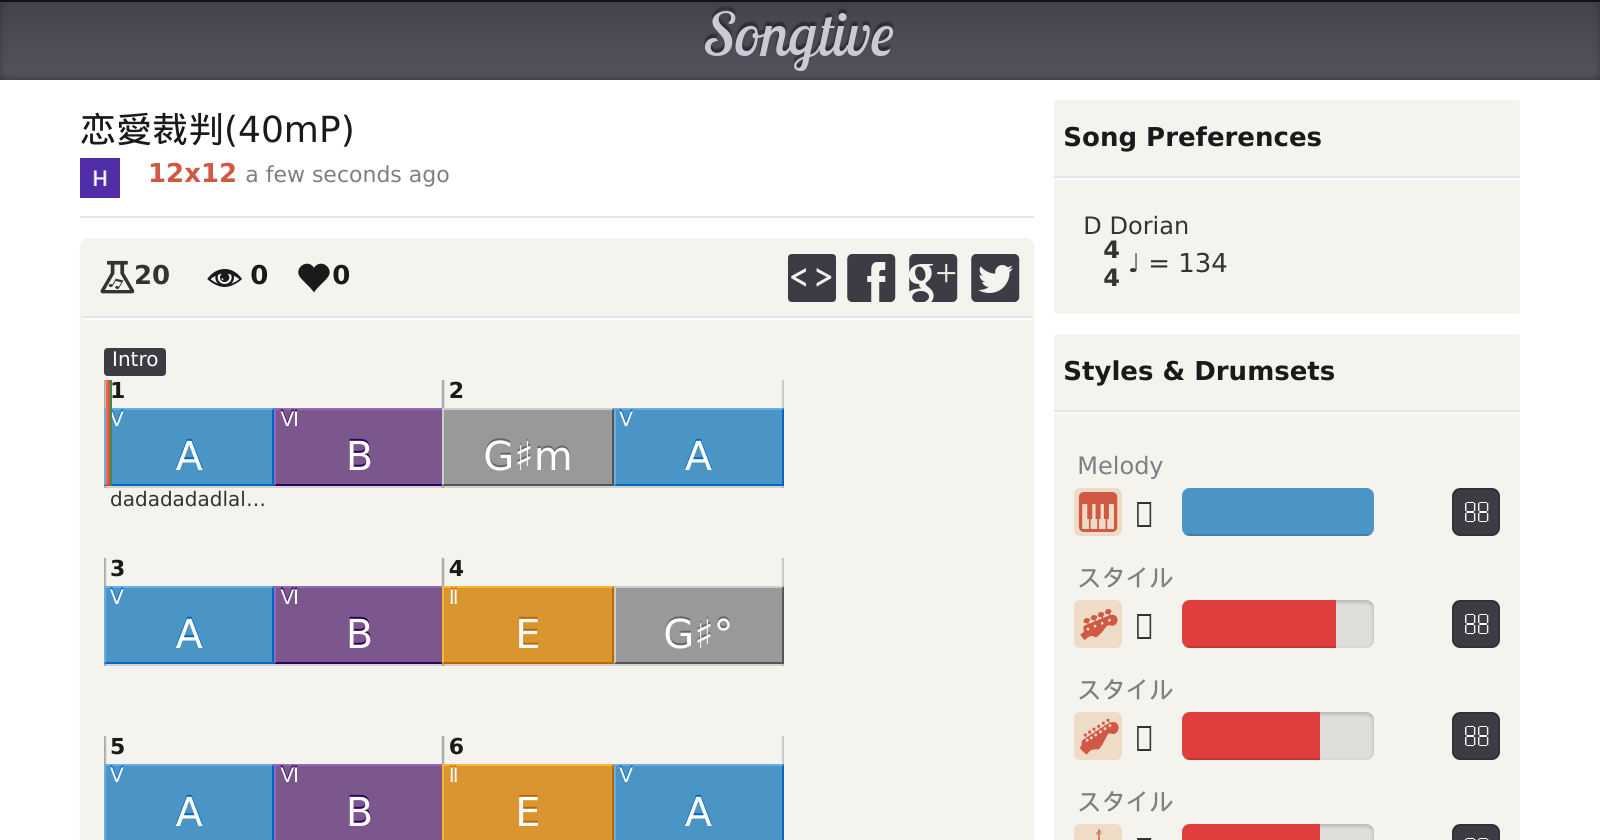Viewport: 1600px width, 840px height.
Task: Click the Melody piano instrument icon
Action: [x=1097, y=513]
